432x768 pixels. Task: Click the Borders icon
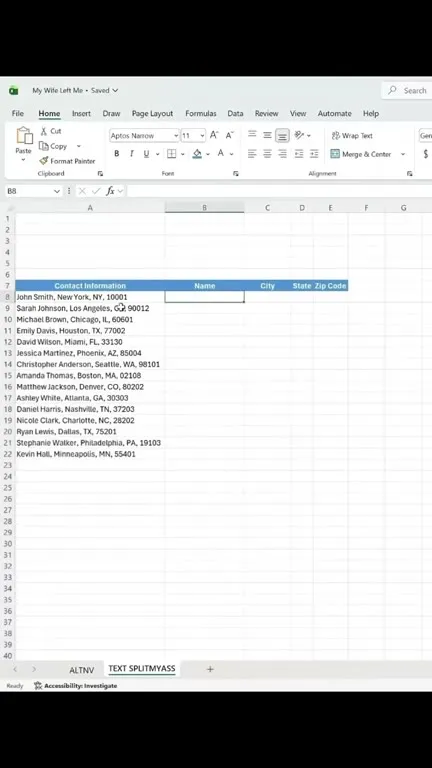[171, 154]
